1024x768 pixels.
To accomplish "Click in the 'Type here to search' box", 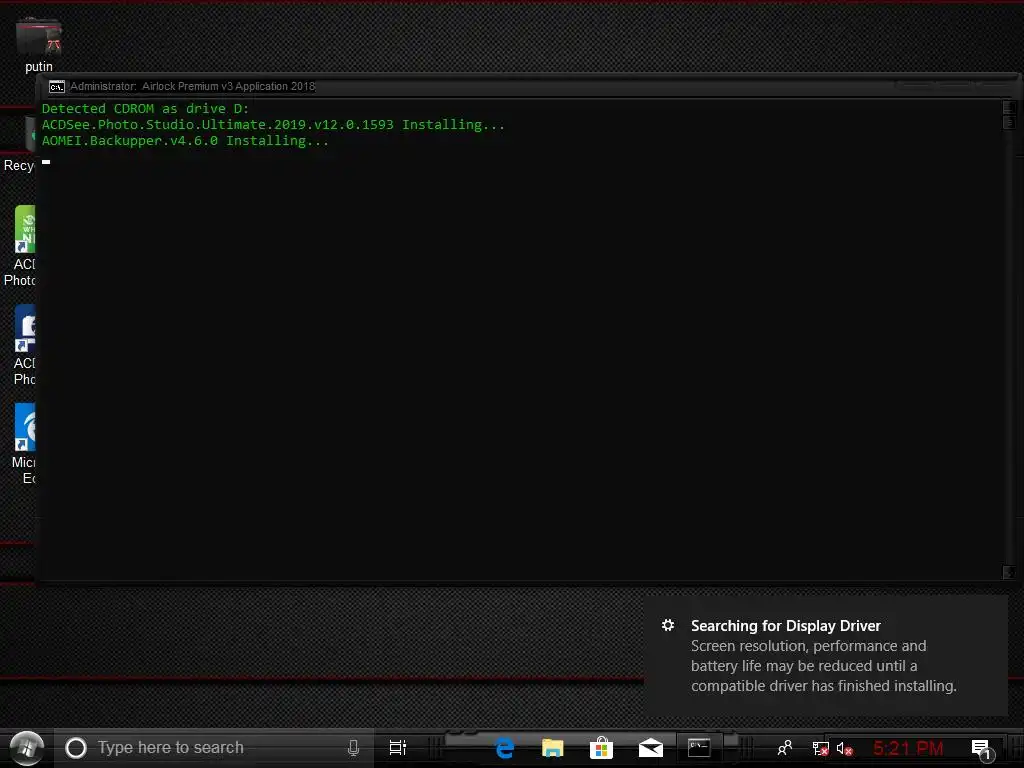I will coord(214,748).
